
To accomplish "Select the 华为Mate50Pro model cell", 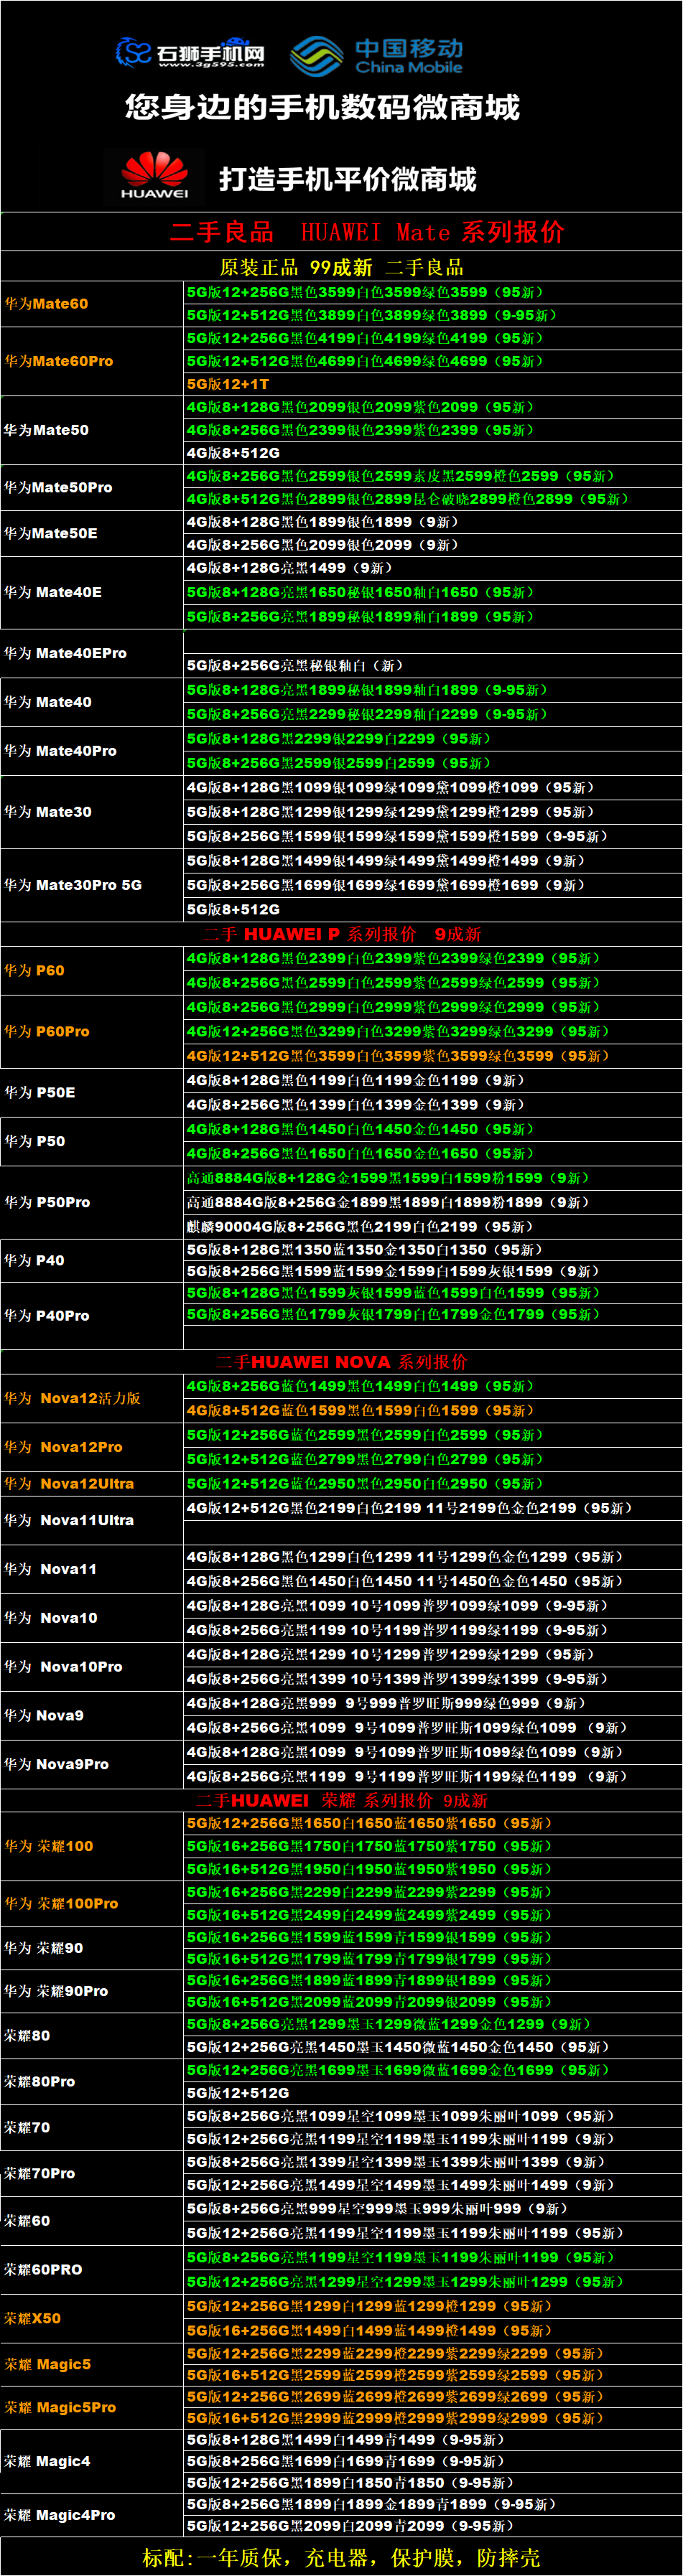I will click(91, 488).
